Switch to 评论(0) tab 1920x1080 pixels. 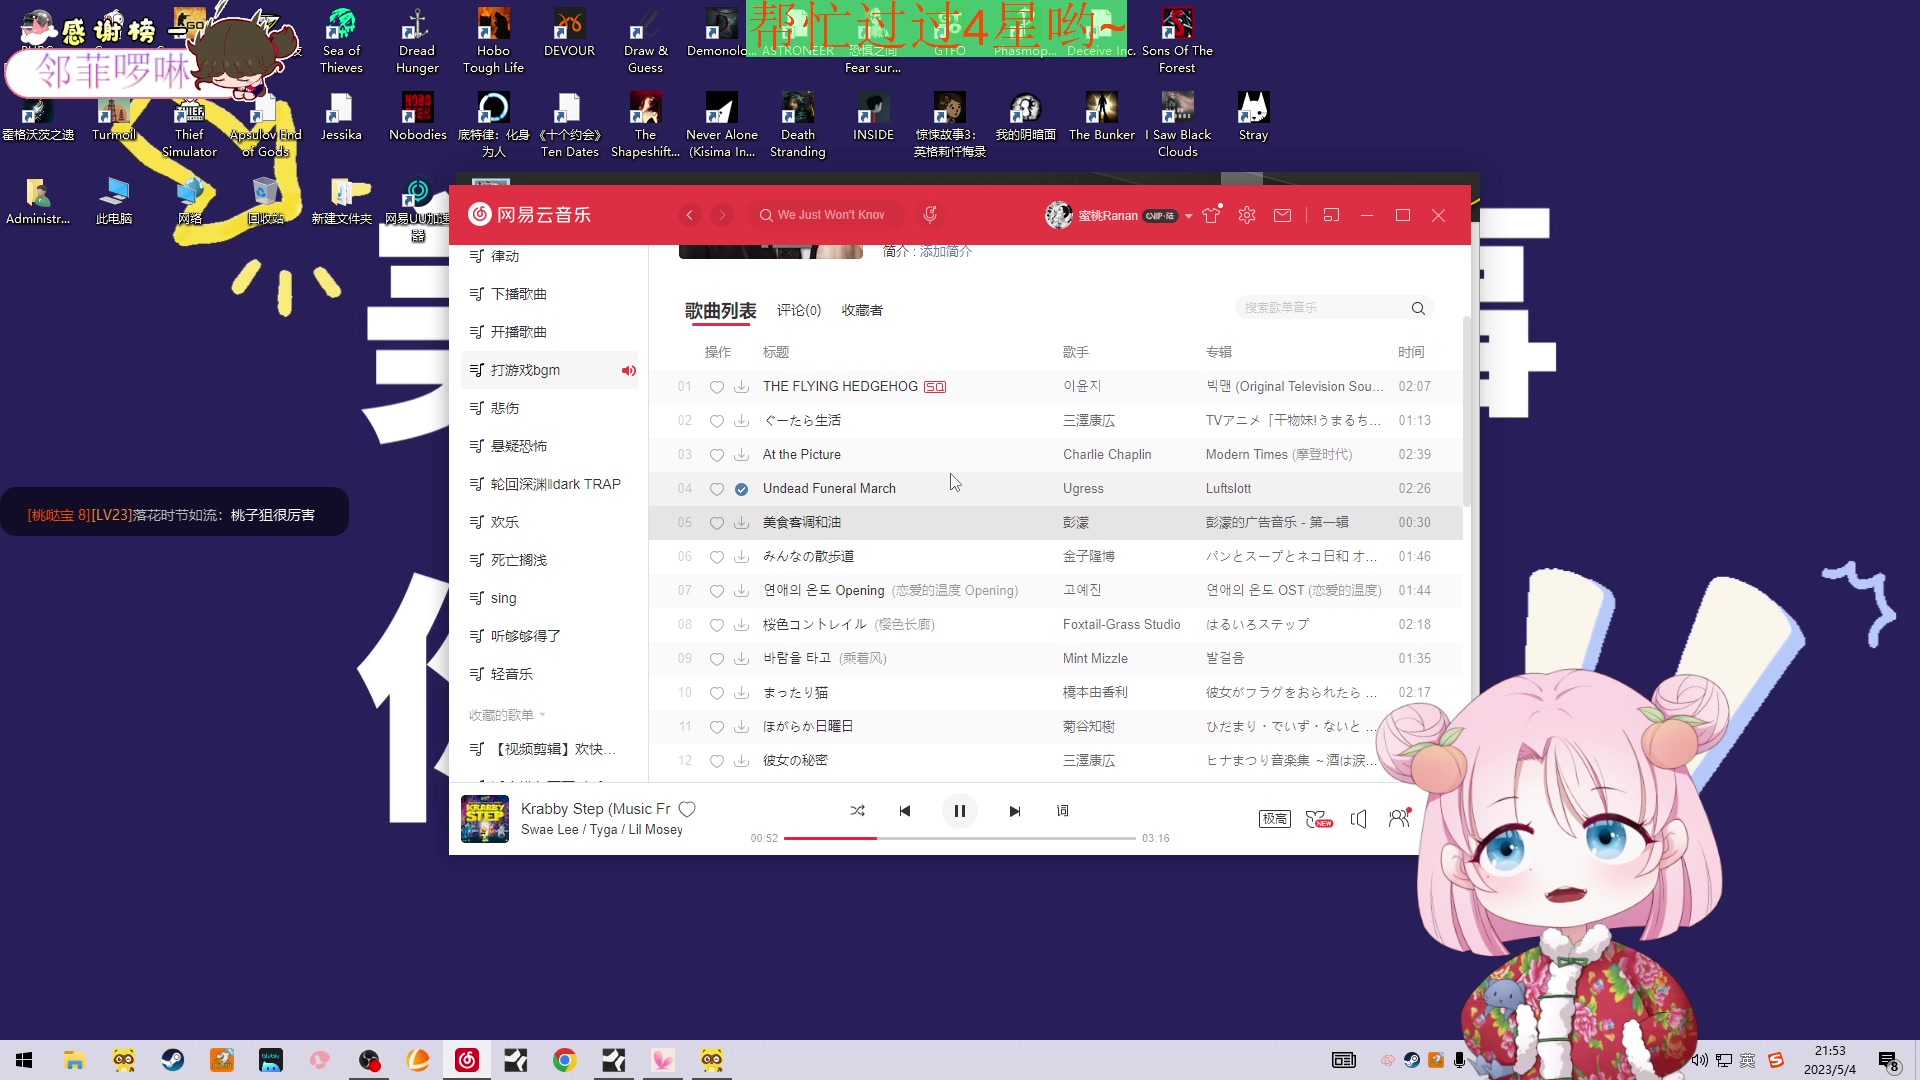pos(799,311)
